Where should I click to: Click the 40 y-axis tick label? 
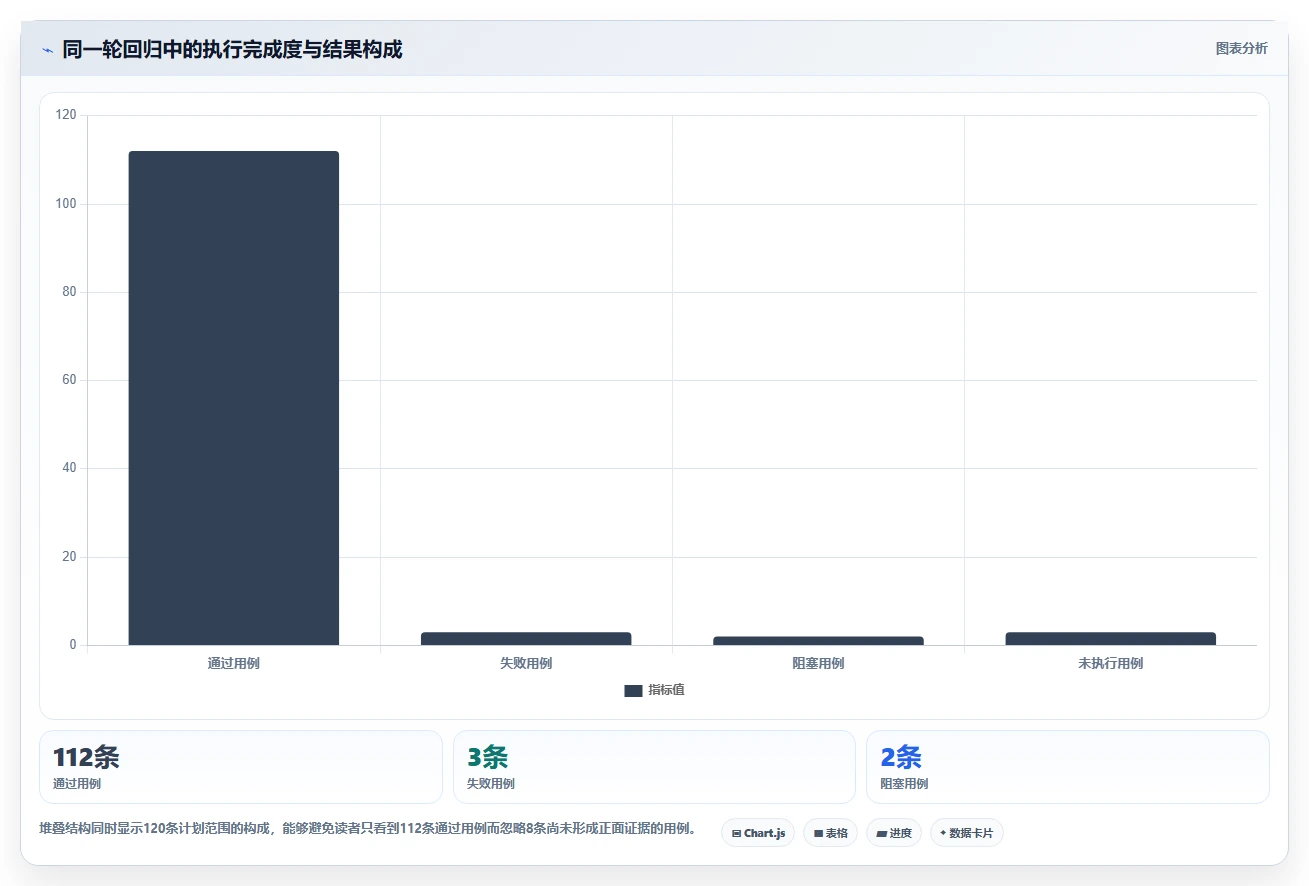pos(69,468)
